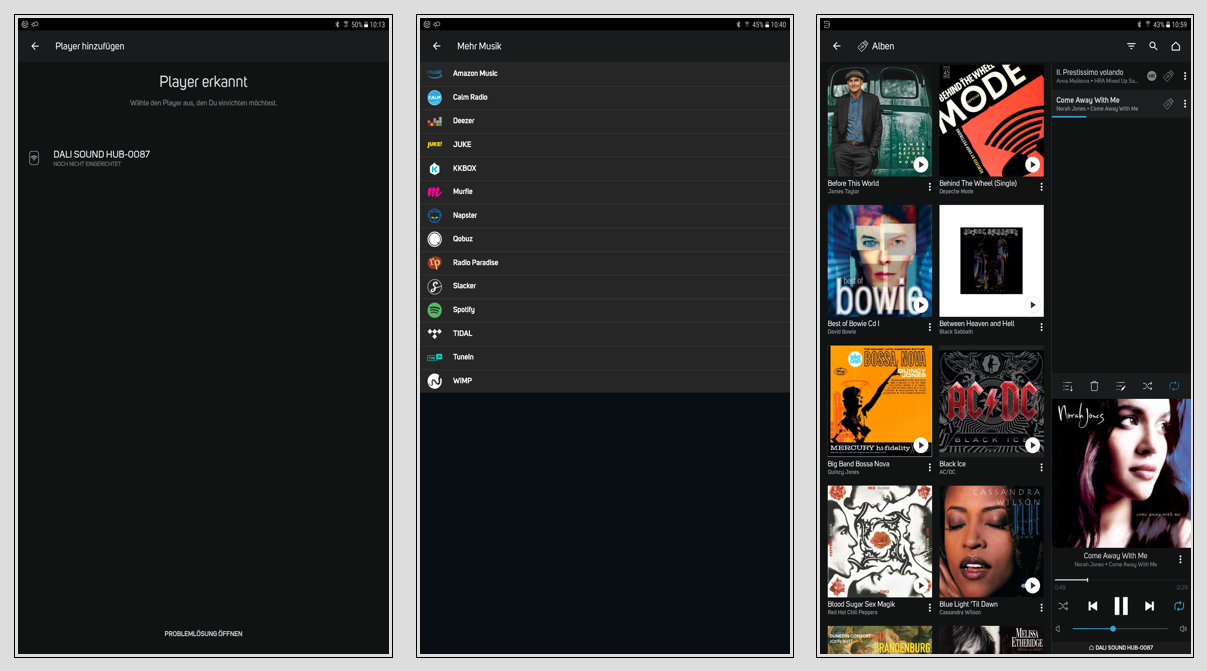Screen dimensions: 1207x671
Task: Click the HR badge on Prestissimo volando row
Action: point(1151,76)
